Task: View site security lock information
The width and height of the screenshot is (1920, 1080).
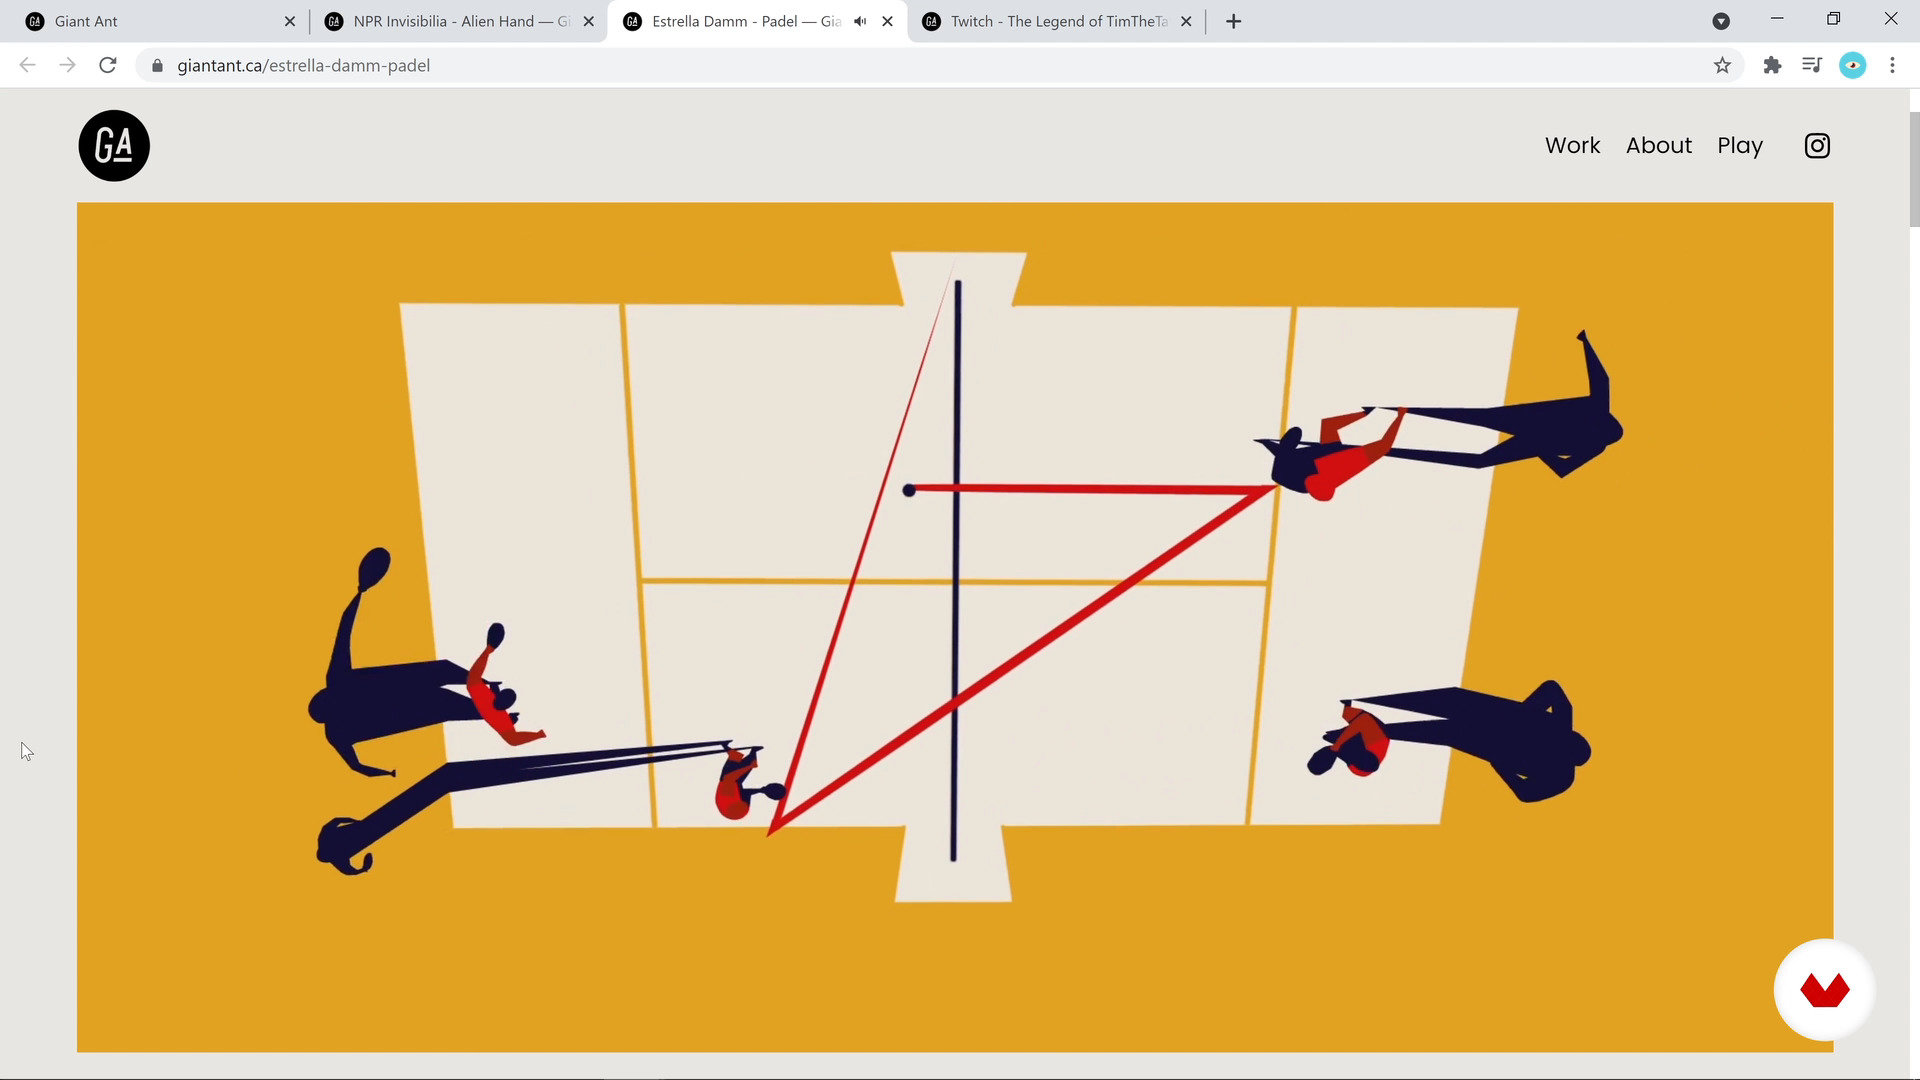Action: click(x=157, y=66)
